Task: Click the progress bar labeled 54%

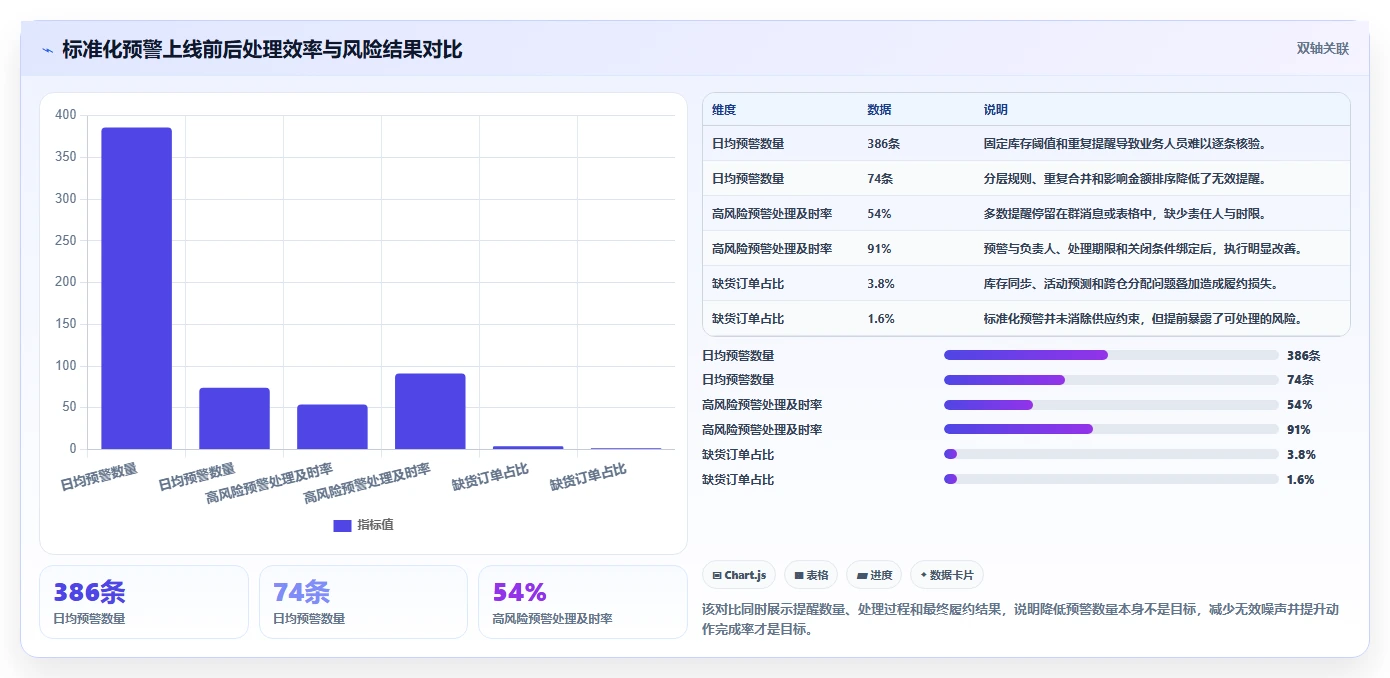Action: tap(1111, 405)
